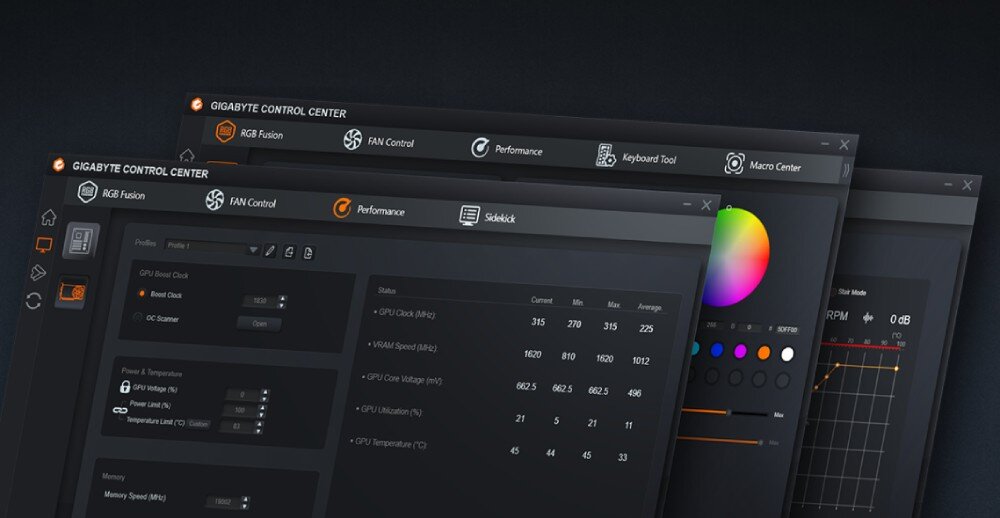
Task: Click the orange Performance gauge icon in front window
Action: pos(342,208)
